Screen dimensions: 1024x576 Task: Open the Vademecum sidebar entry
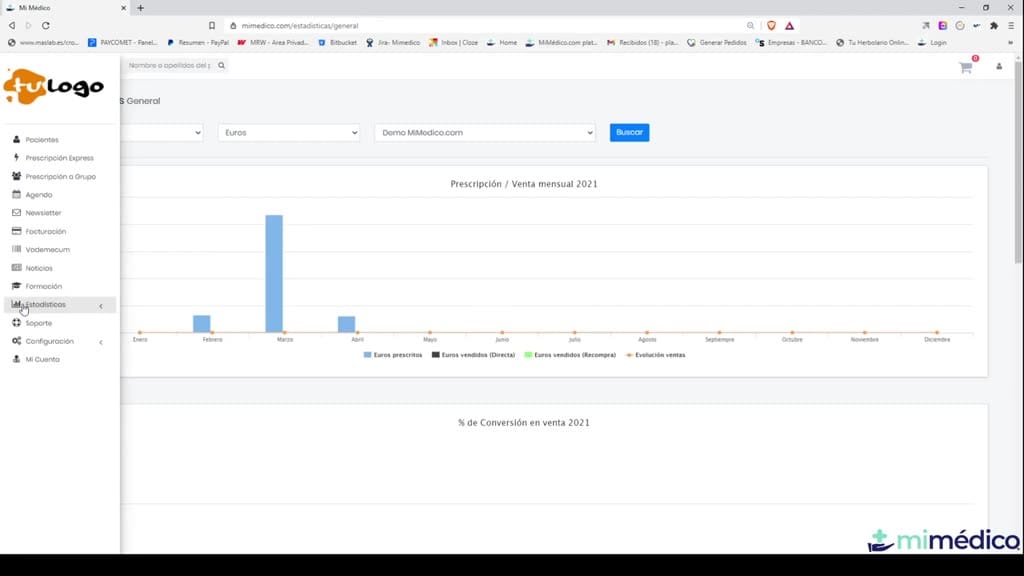tap(47, 249)
